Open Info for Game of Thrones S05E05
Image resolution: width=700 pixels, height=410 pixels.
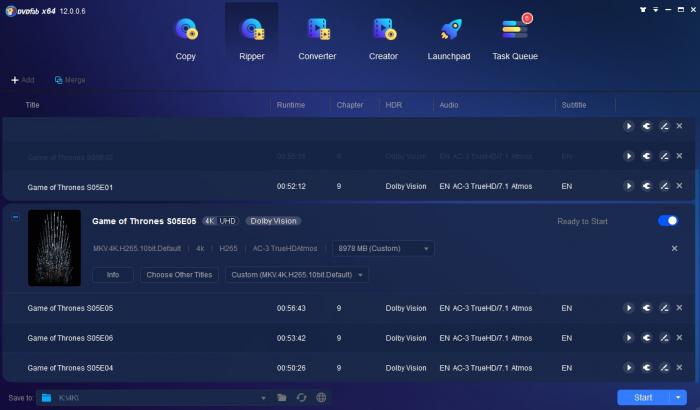pos(112,275)
